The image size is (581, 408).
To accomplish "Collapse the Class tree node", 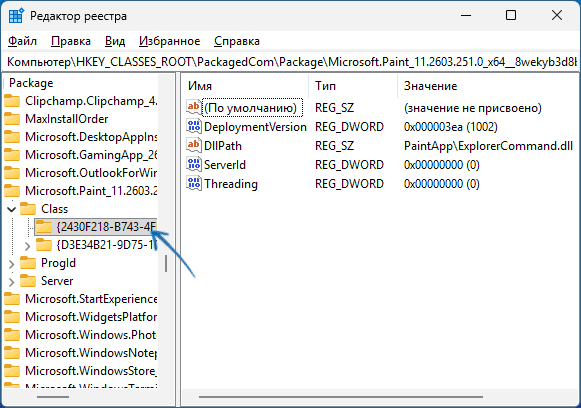I will coord(11,209).
